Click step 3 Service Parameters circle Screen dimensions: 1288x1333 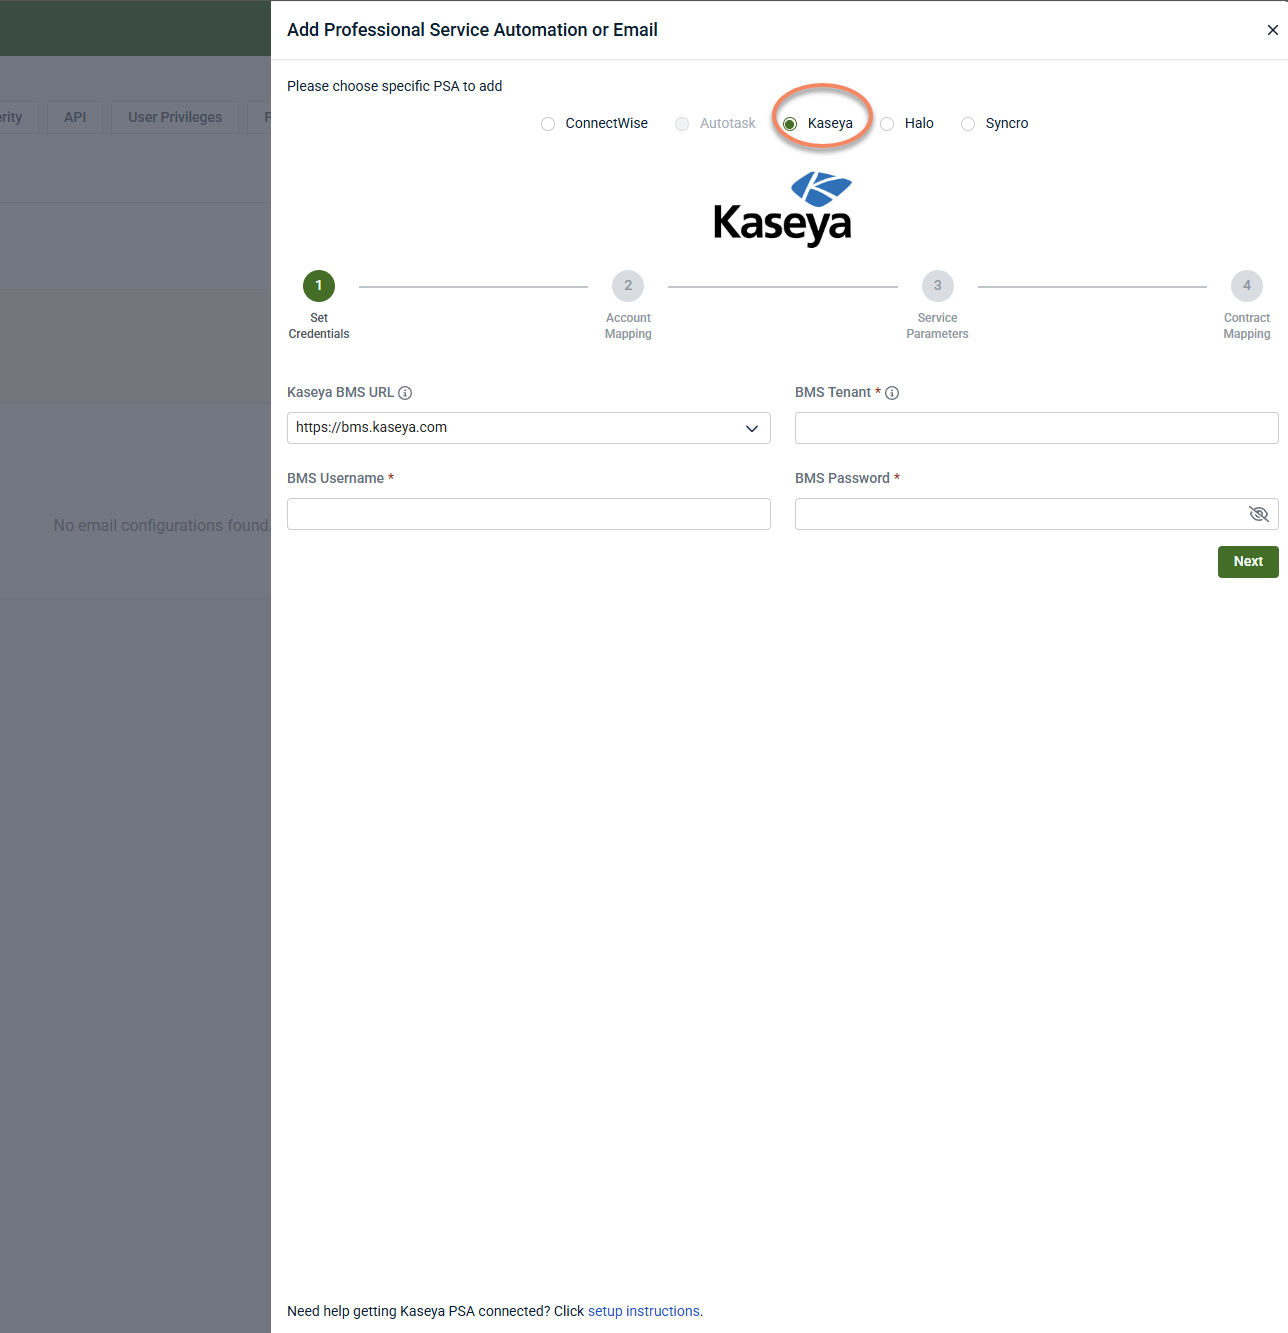pos(937,286)
